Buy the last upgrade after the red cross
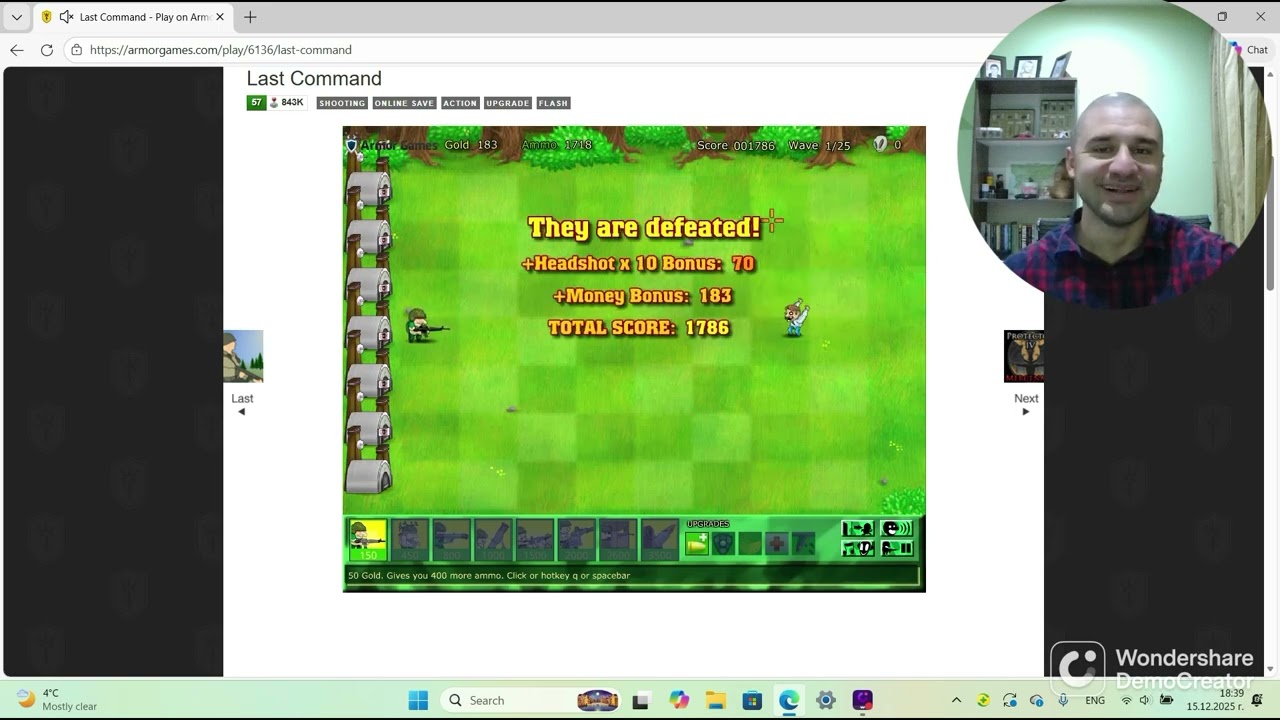The width and height of the screenshot is (1280, 720). [803, 543]
